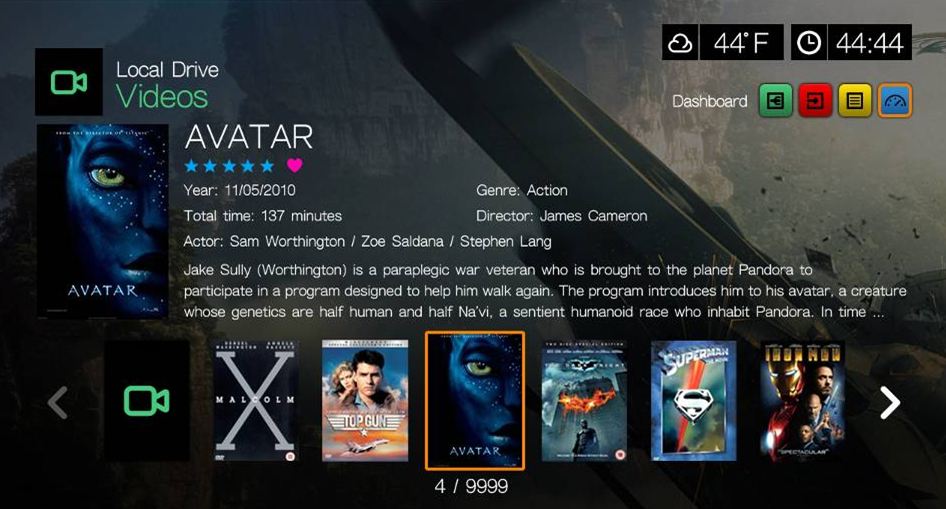Click the green Videos camera icon in header

[x=69, y=82]
